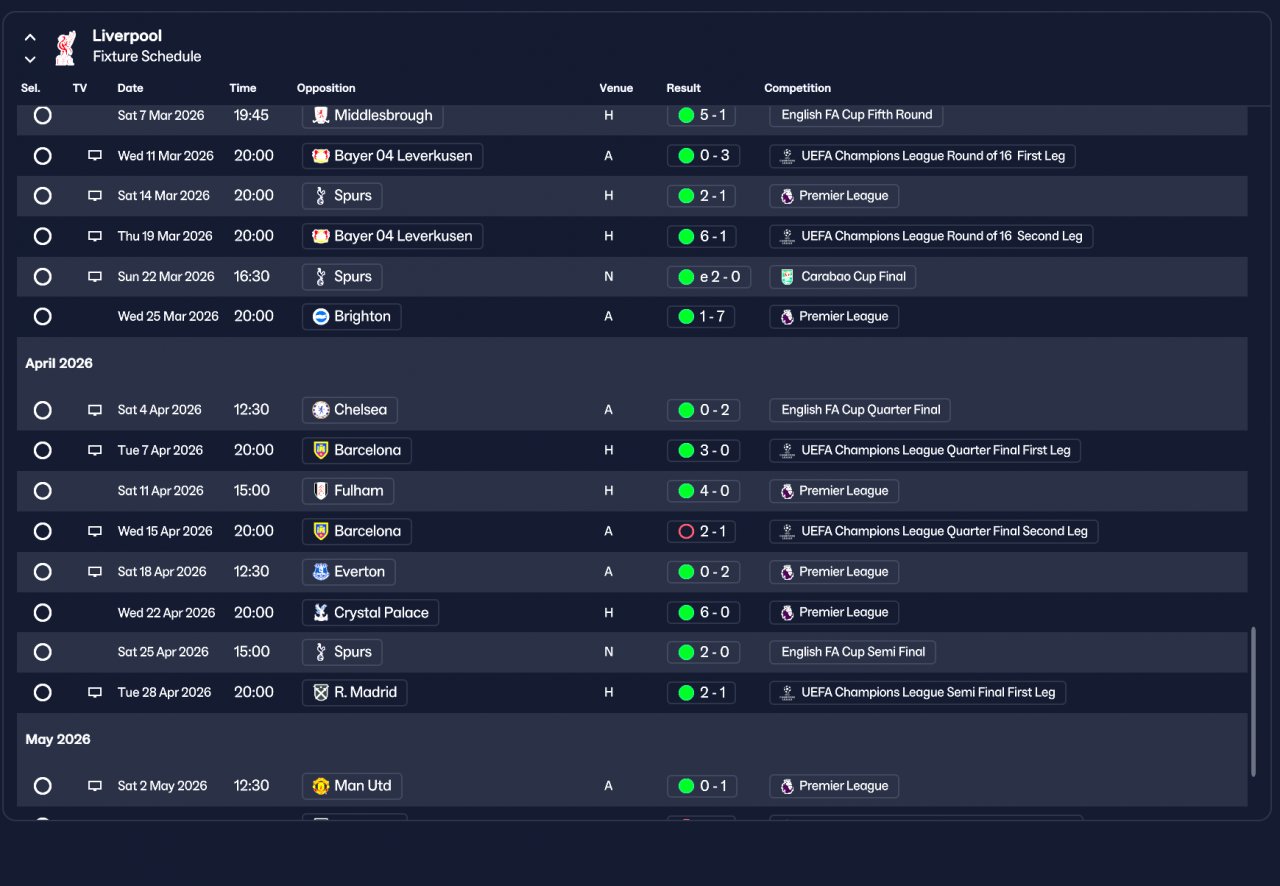The image size is (1280, 886).
Task: Open the Fulham opposition button
Action: point(348,491)
